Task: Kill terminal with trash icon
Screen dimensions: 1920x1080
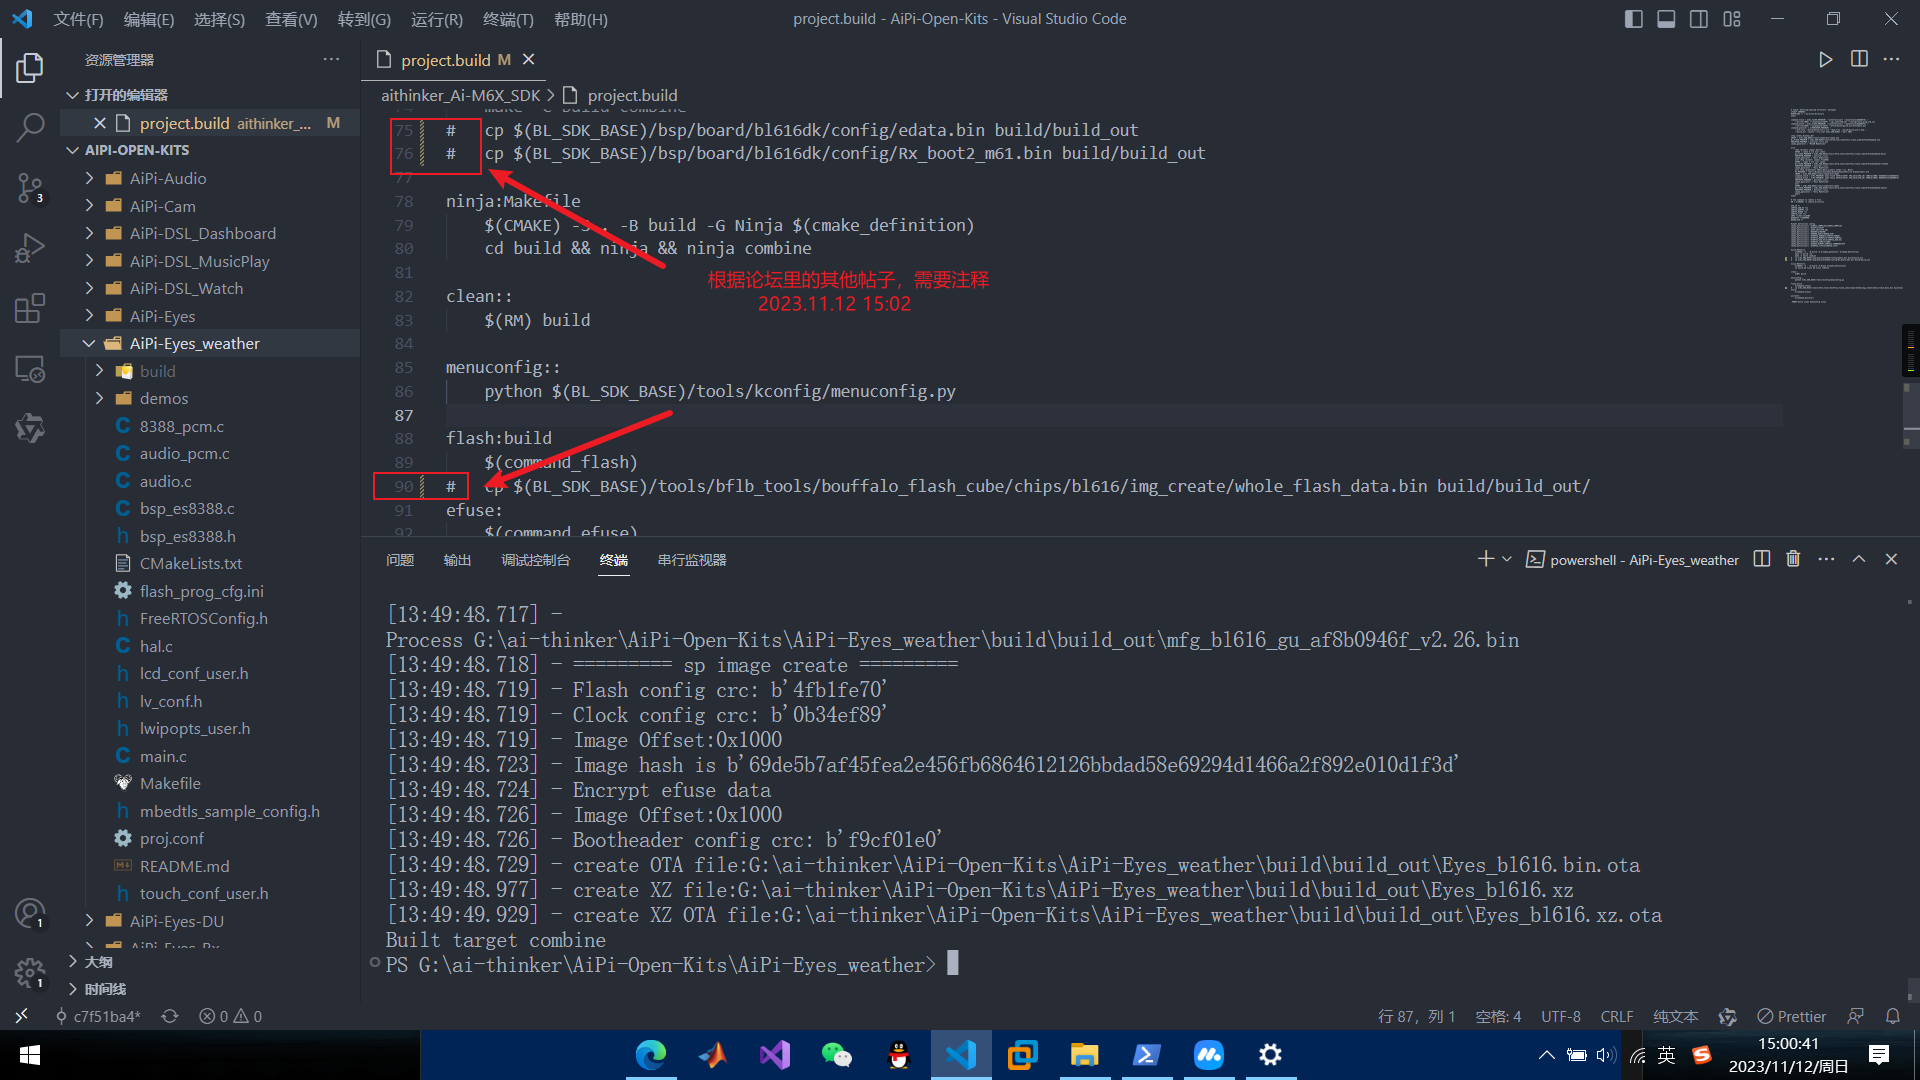Action: 1793,559
